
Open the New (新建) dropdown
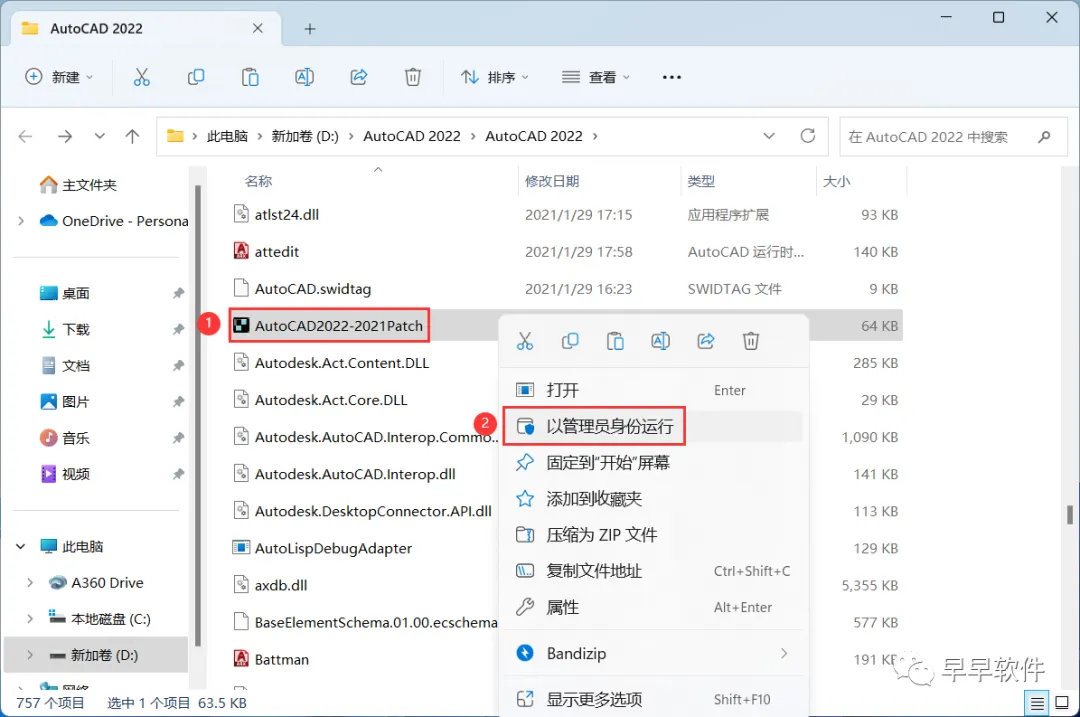point(59,77)
